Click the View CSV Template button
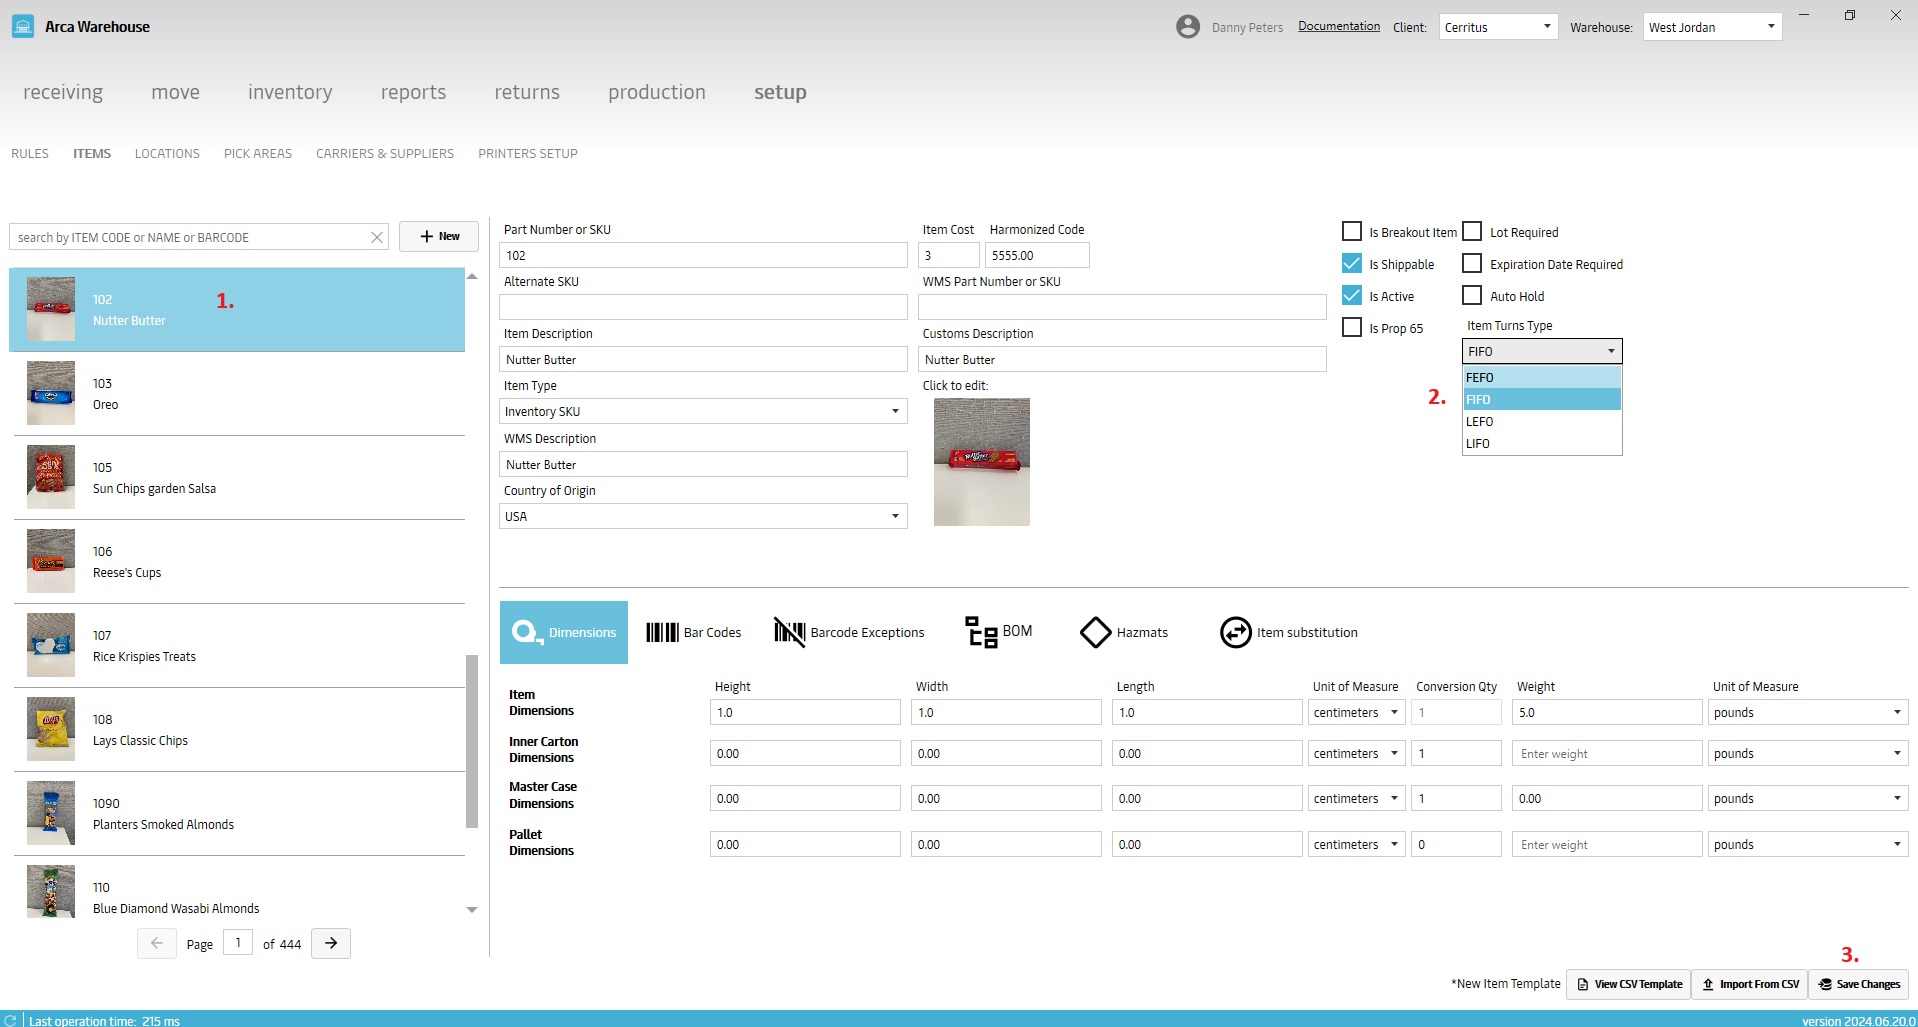Image resolution: width=1918 pixels, height=1027 pixels. (x=1629, y=984)
